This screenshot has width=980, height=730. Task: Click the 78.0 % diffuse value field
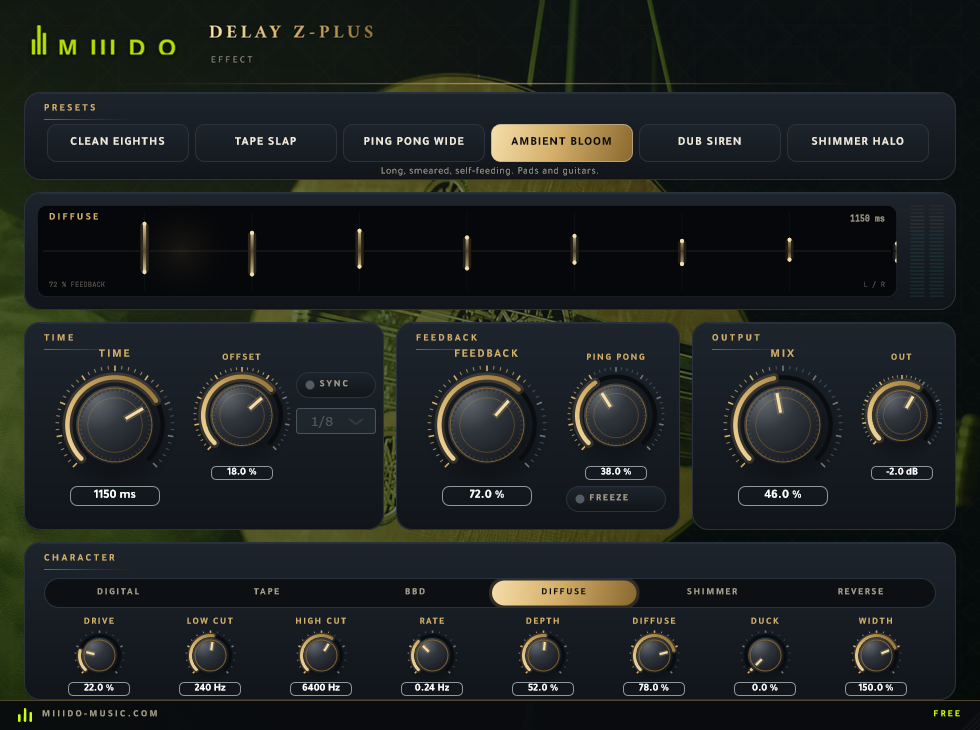click(x=654, y=689)
